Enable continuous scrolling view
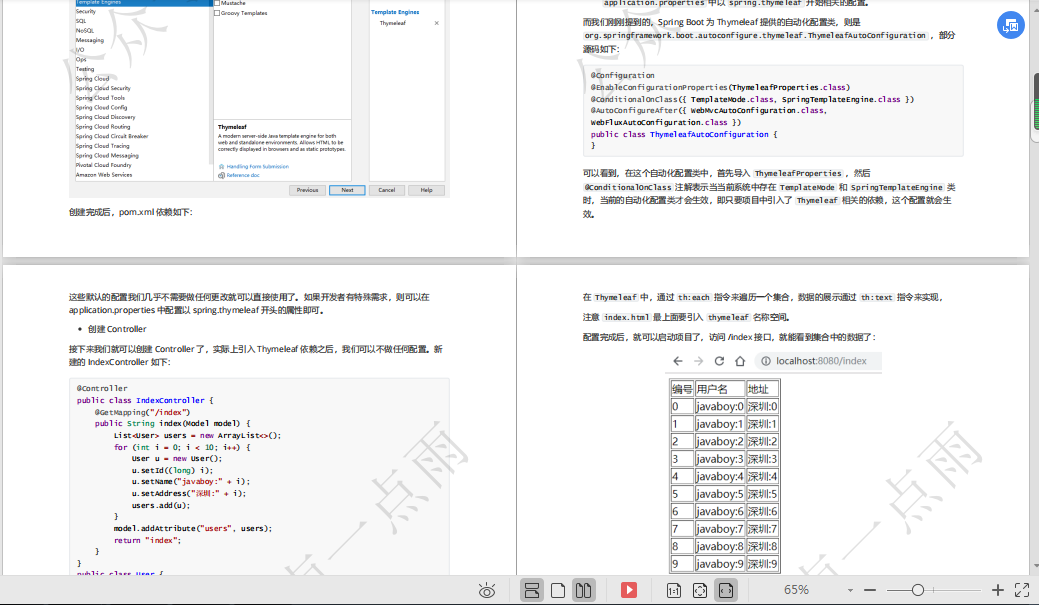Viewport: 1039px width, 605px height. click(531, 590)
